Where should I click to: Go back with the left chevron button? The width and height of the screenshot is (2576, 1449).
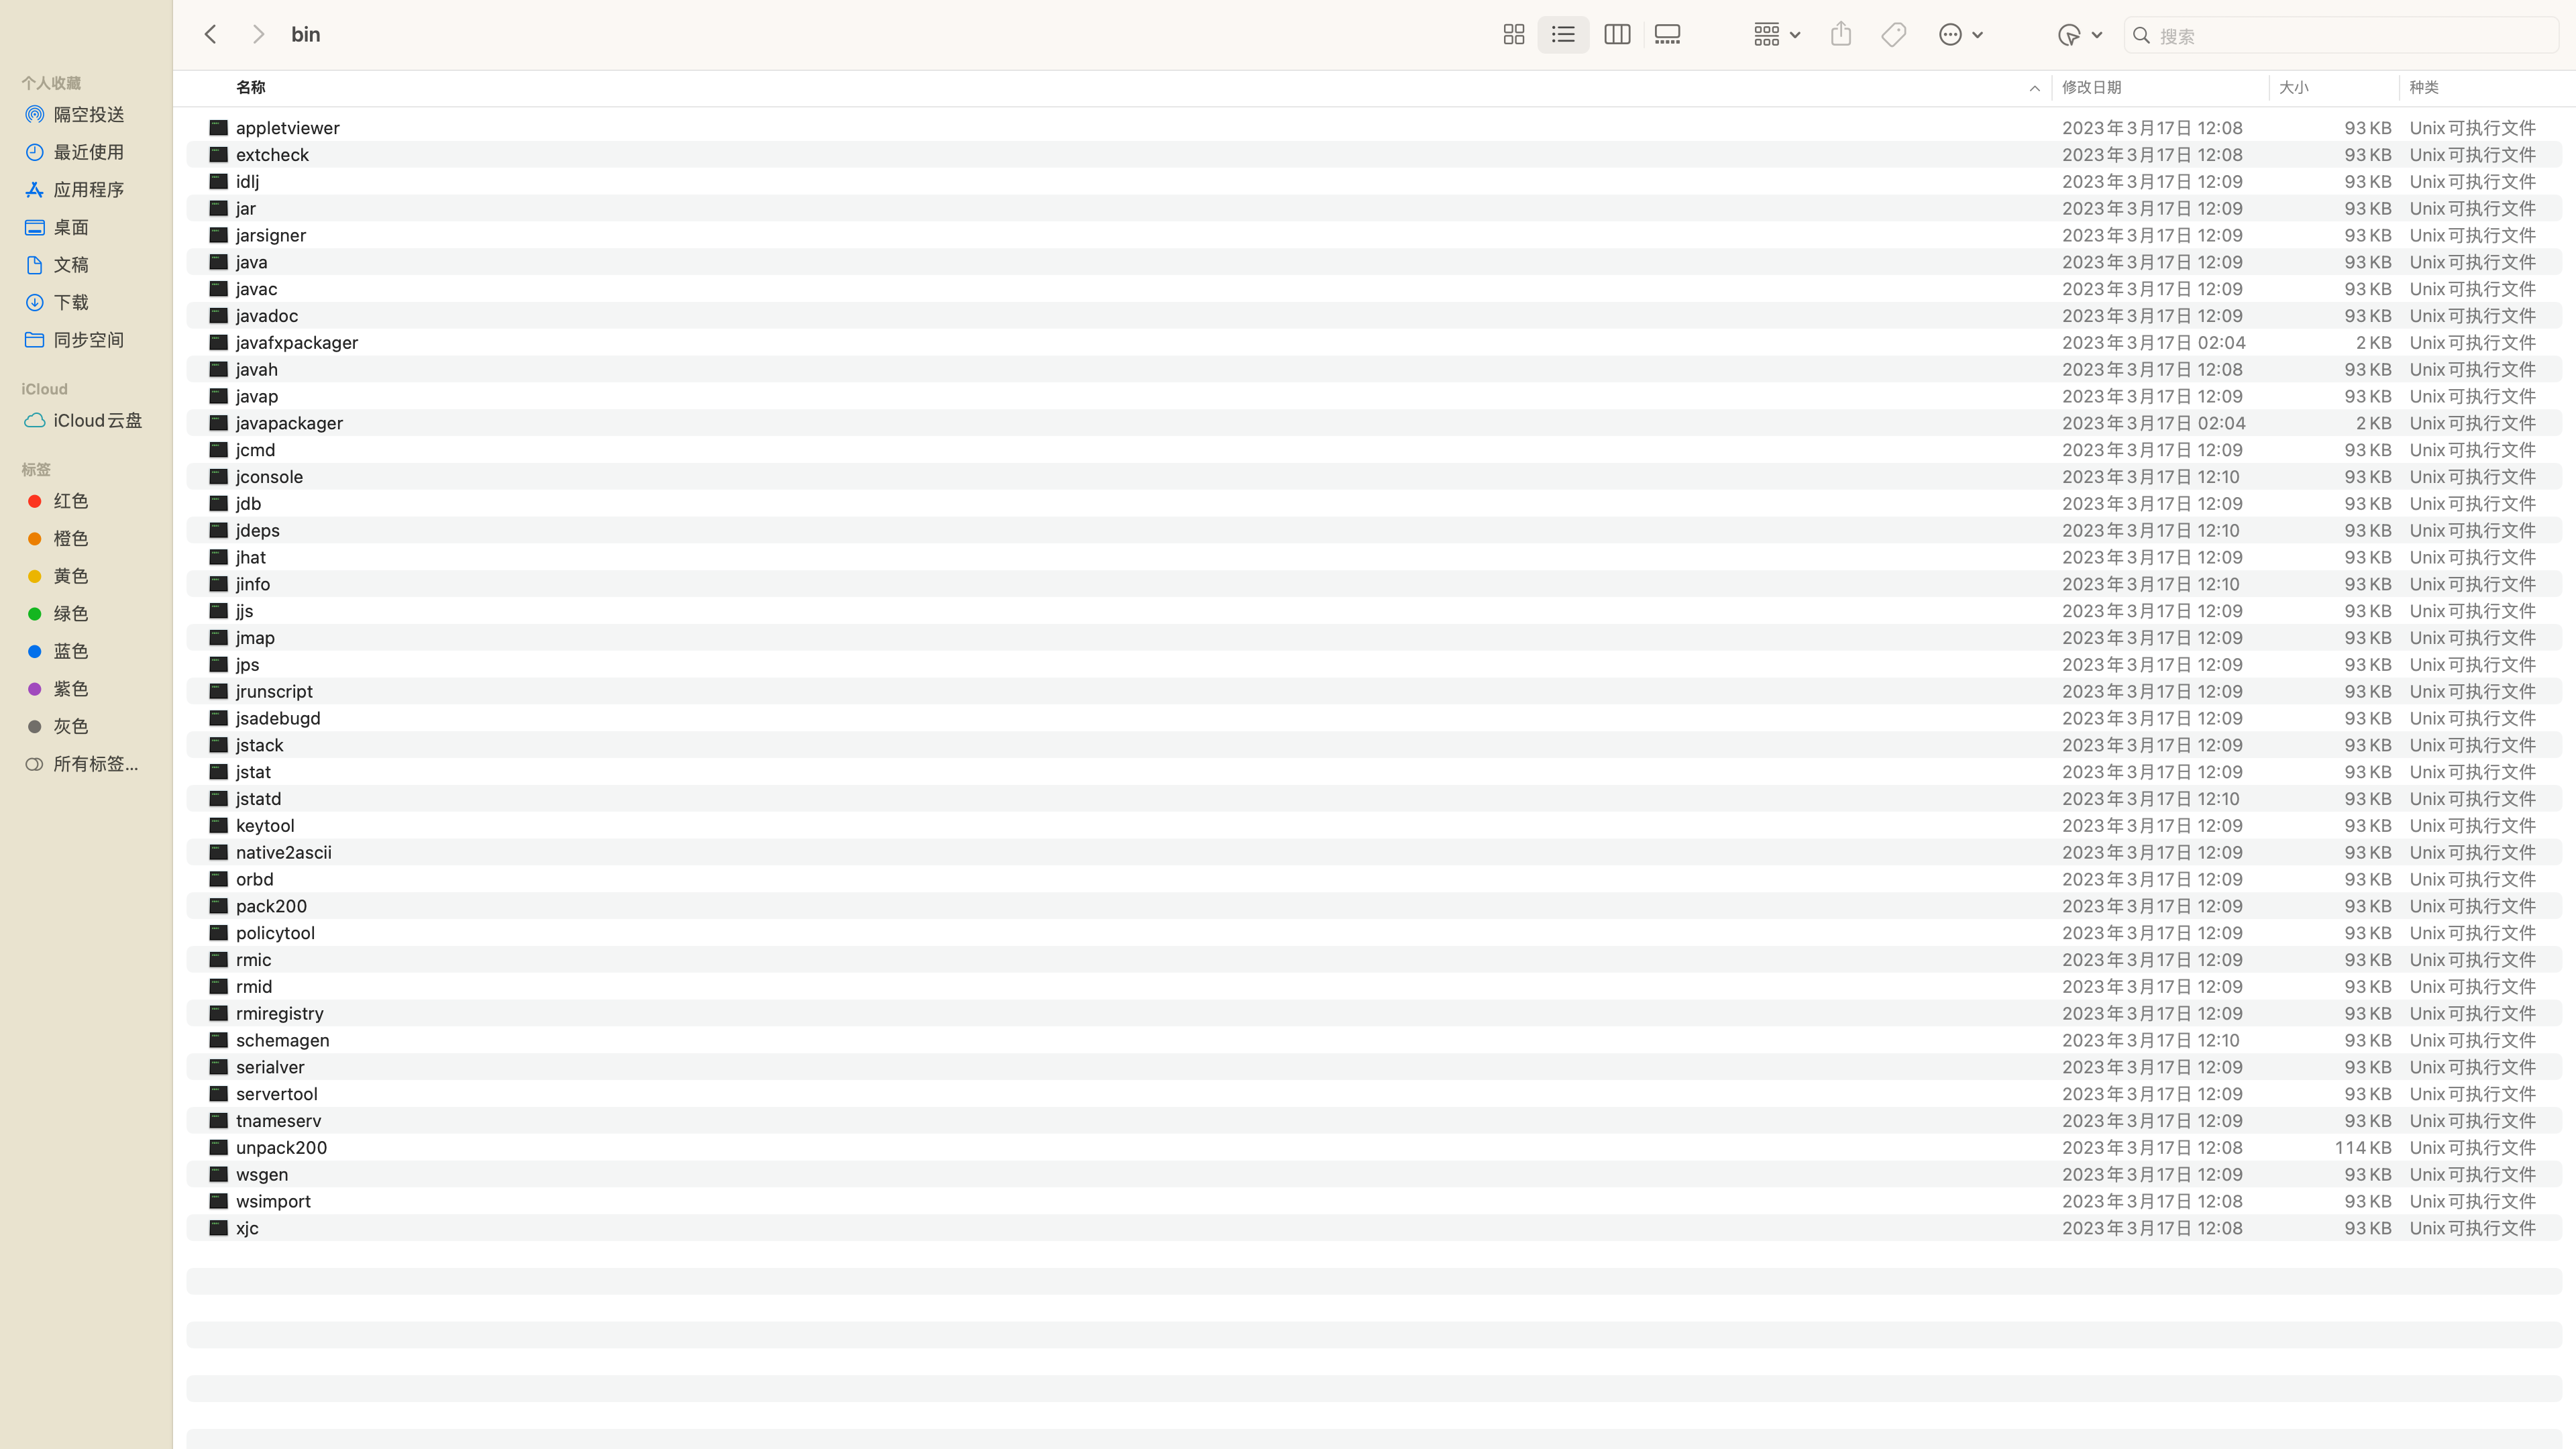pyautogui.click(x=210, y=35)
